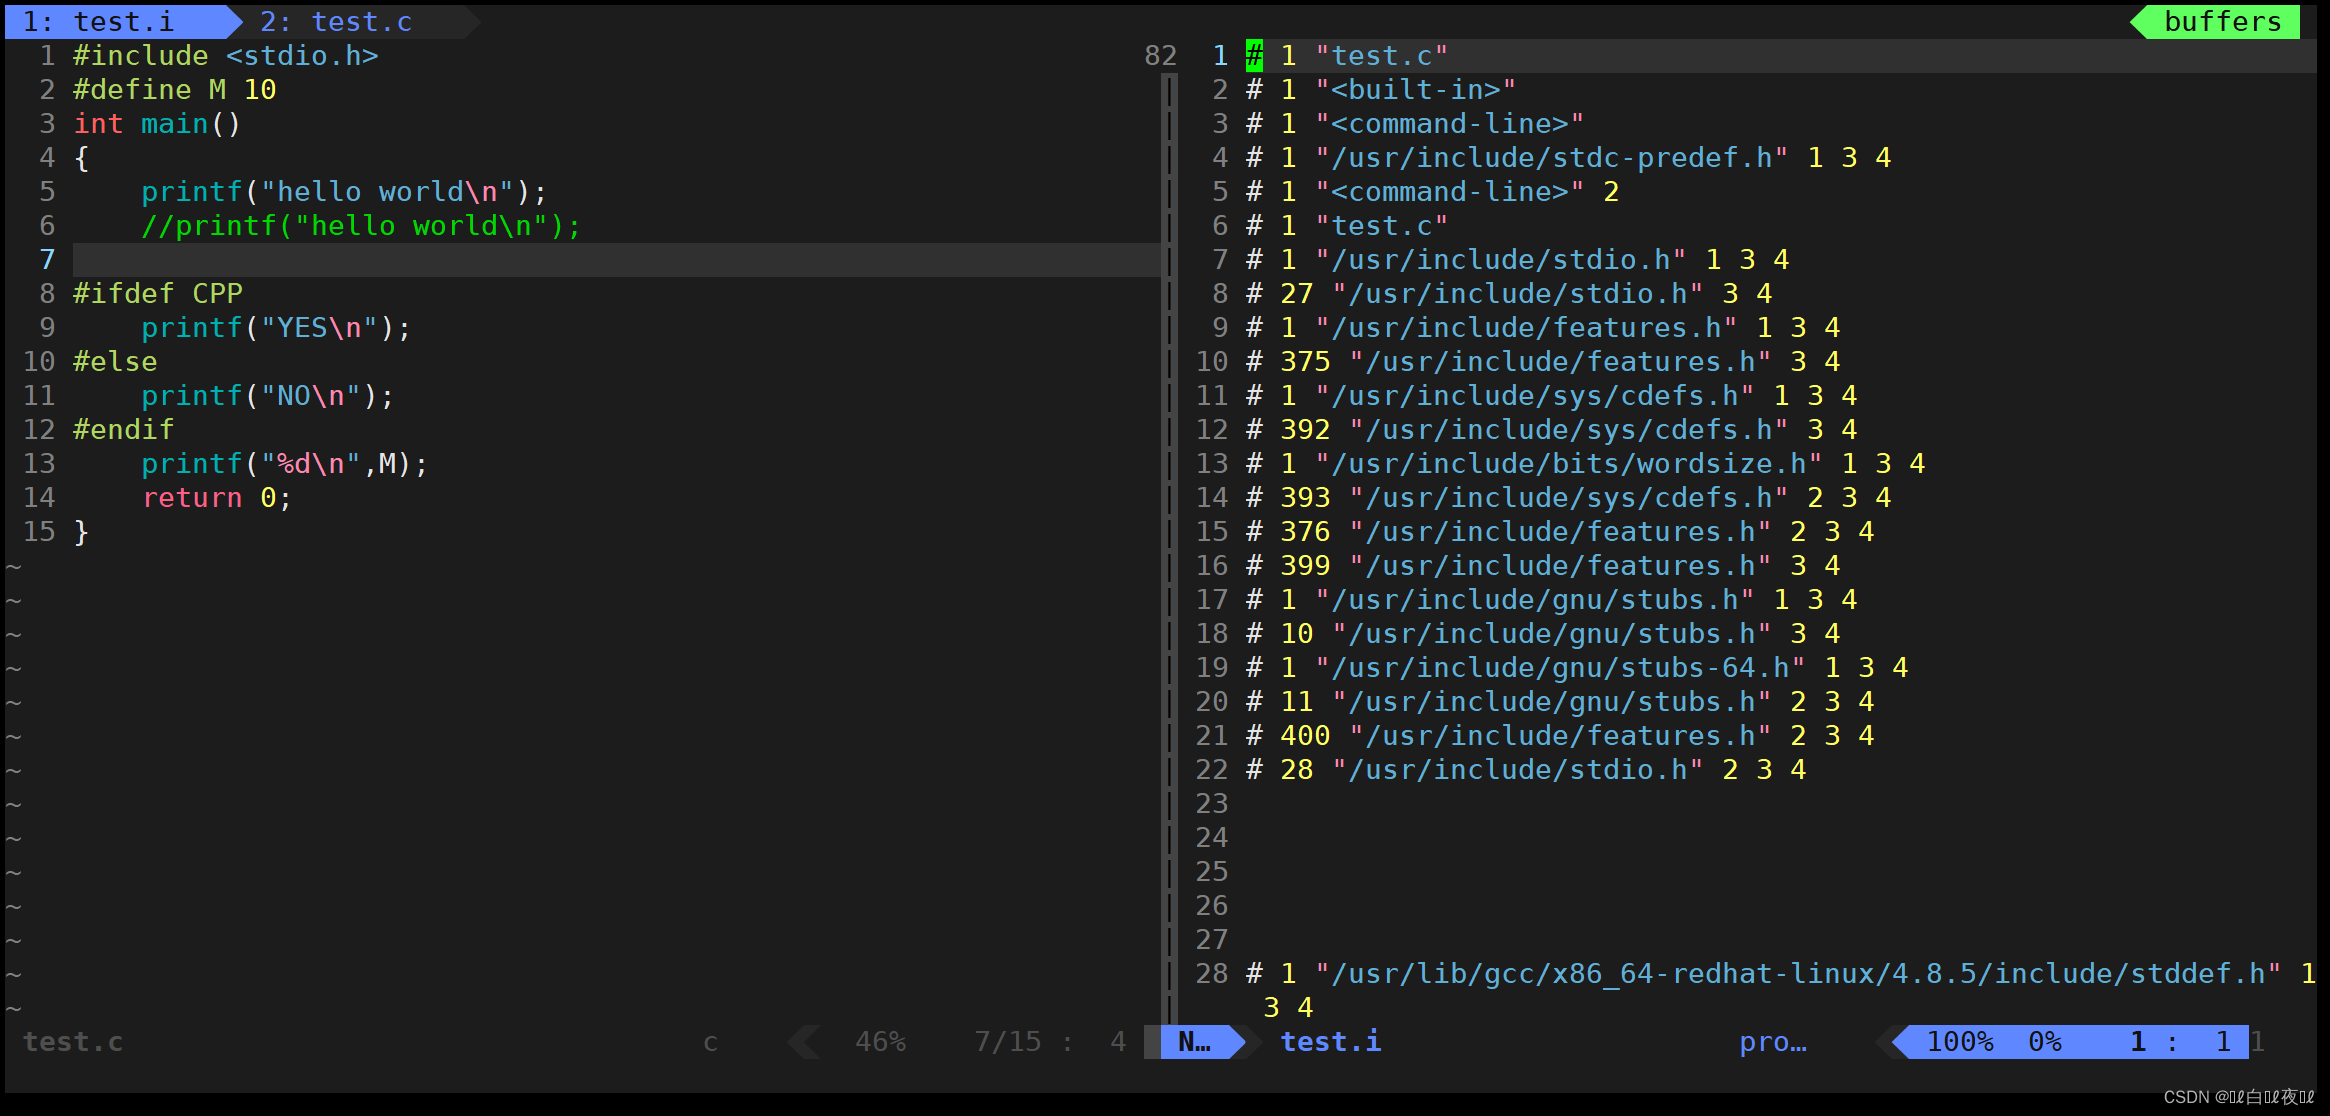Click the '#include <stdio.h>' line
Viewport: 2330px width, 1116px height.
coord(226,55)
